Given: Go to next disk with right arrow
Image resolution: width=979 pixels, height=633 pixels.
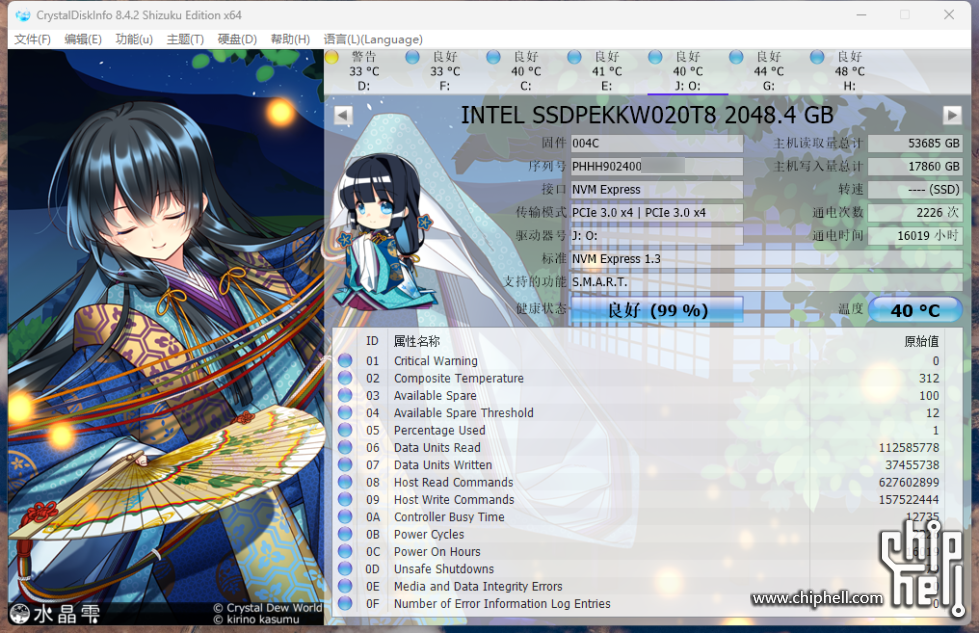Looking at the screenshot, I should point(952,115).
